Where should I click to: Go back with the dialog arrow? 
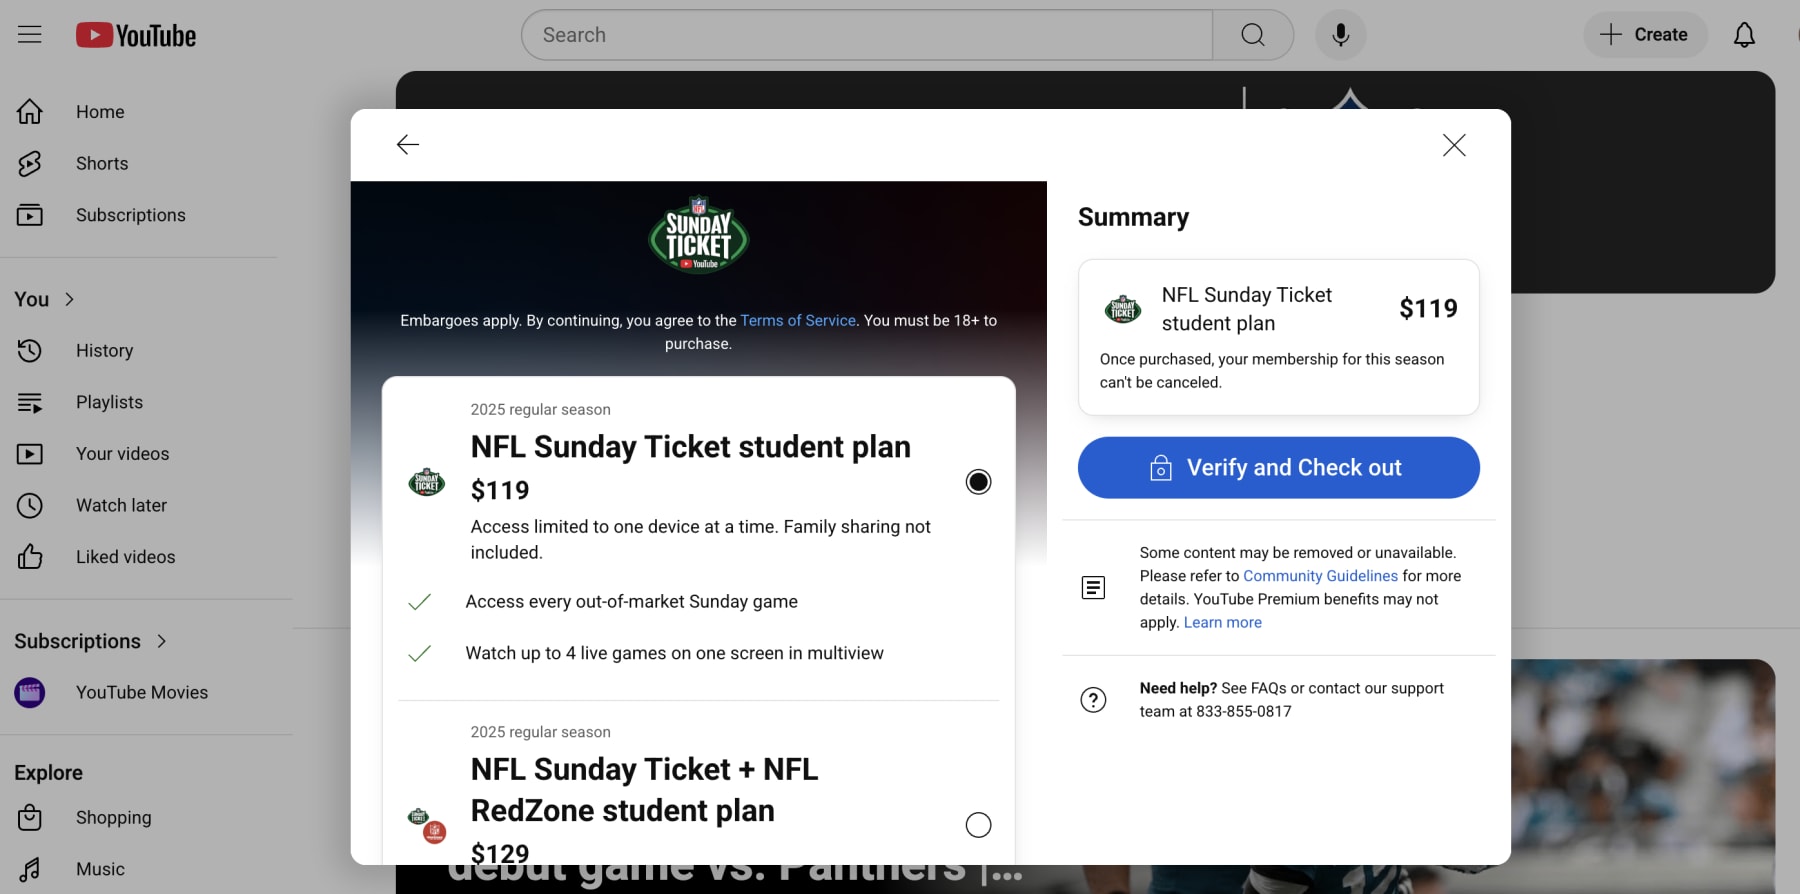[408, 145]
